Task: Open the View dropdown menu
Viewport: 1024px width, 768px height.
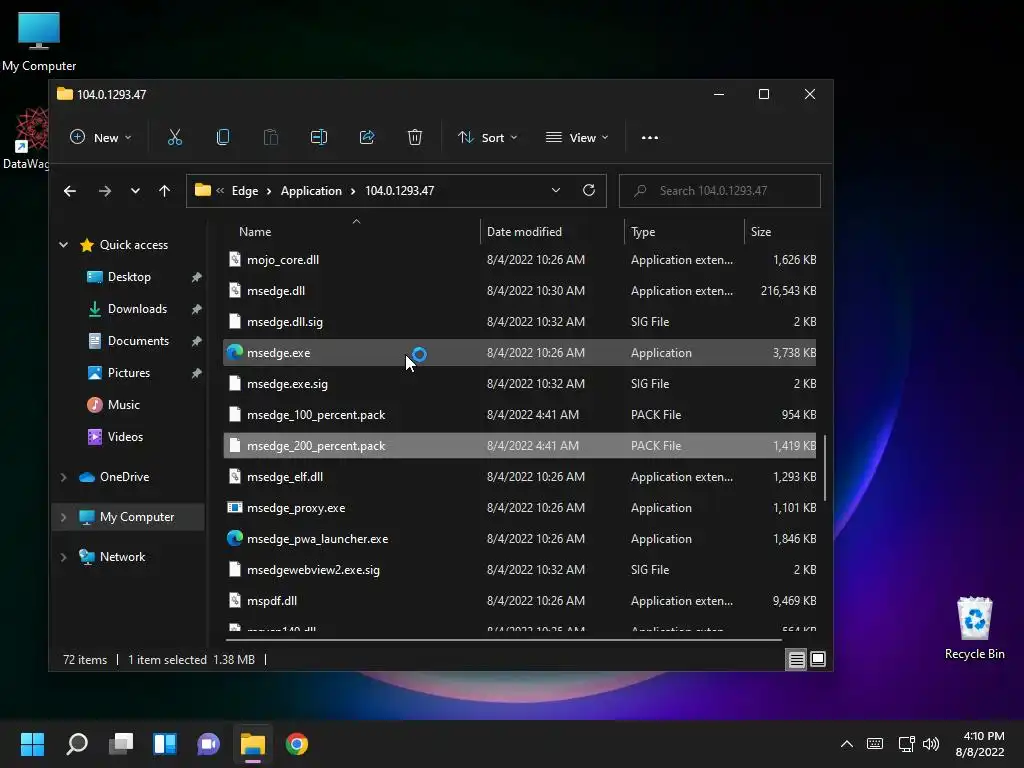Action: click(x=577, y=138)
